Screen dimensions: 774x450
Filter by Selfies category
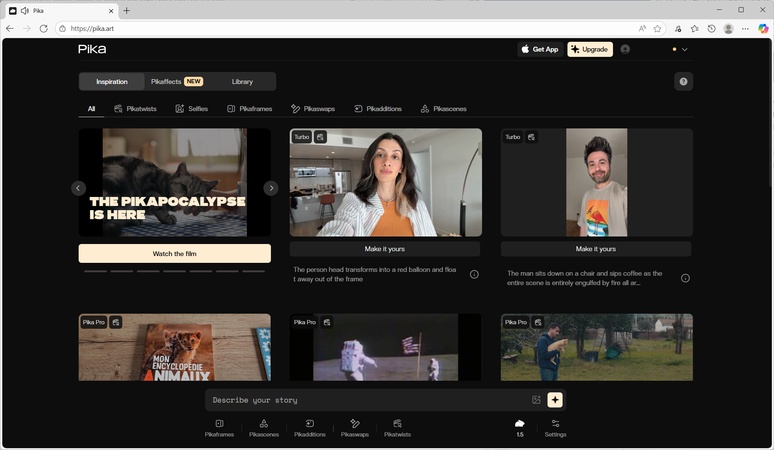pos(192,109)
